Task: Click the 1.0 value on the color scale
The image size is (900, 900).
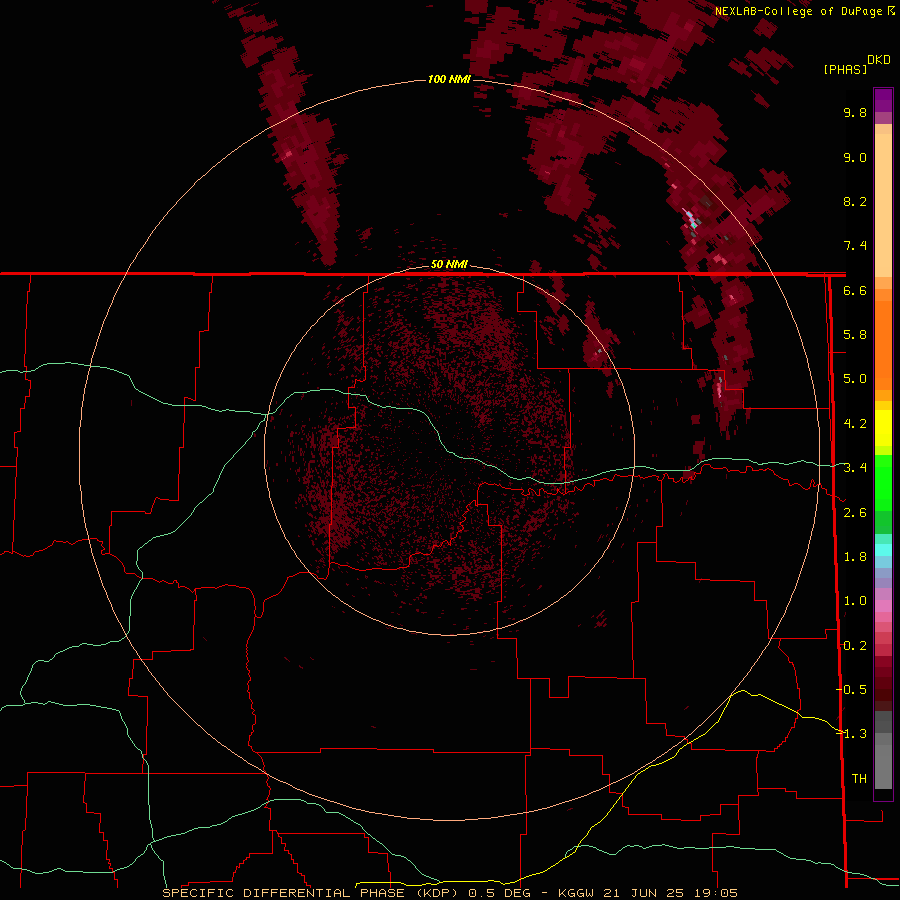Action: tap(855, 601)
